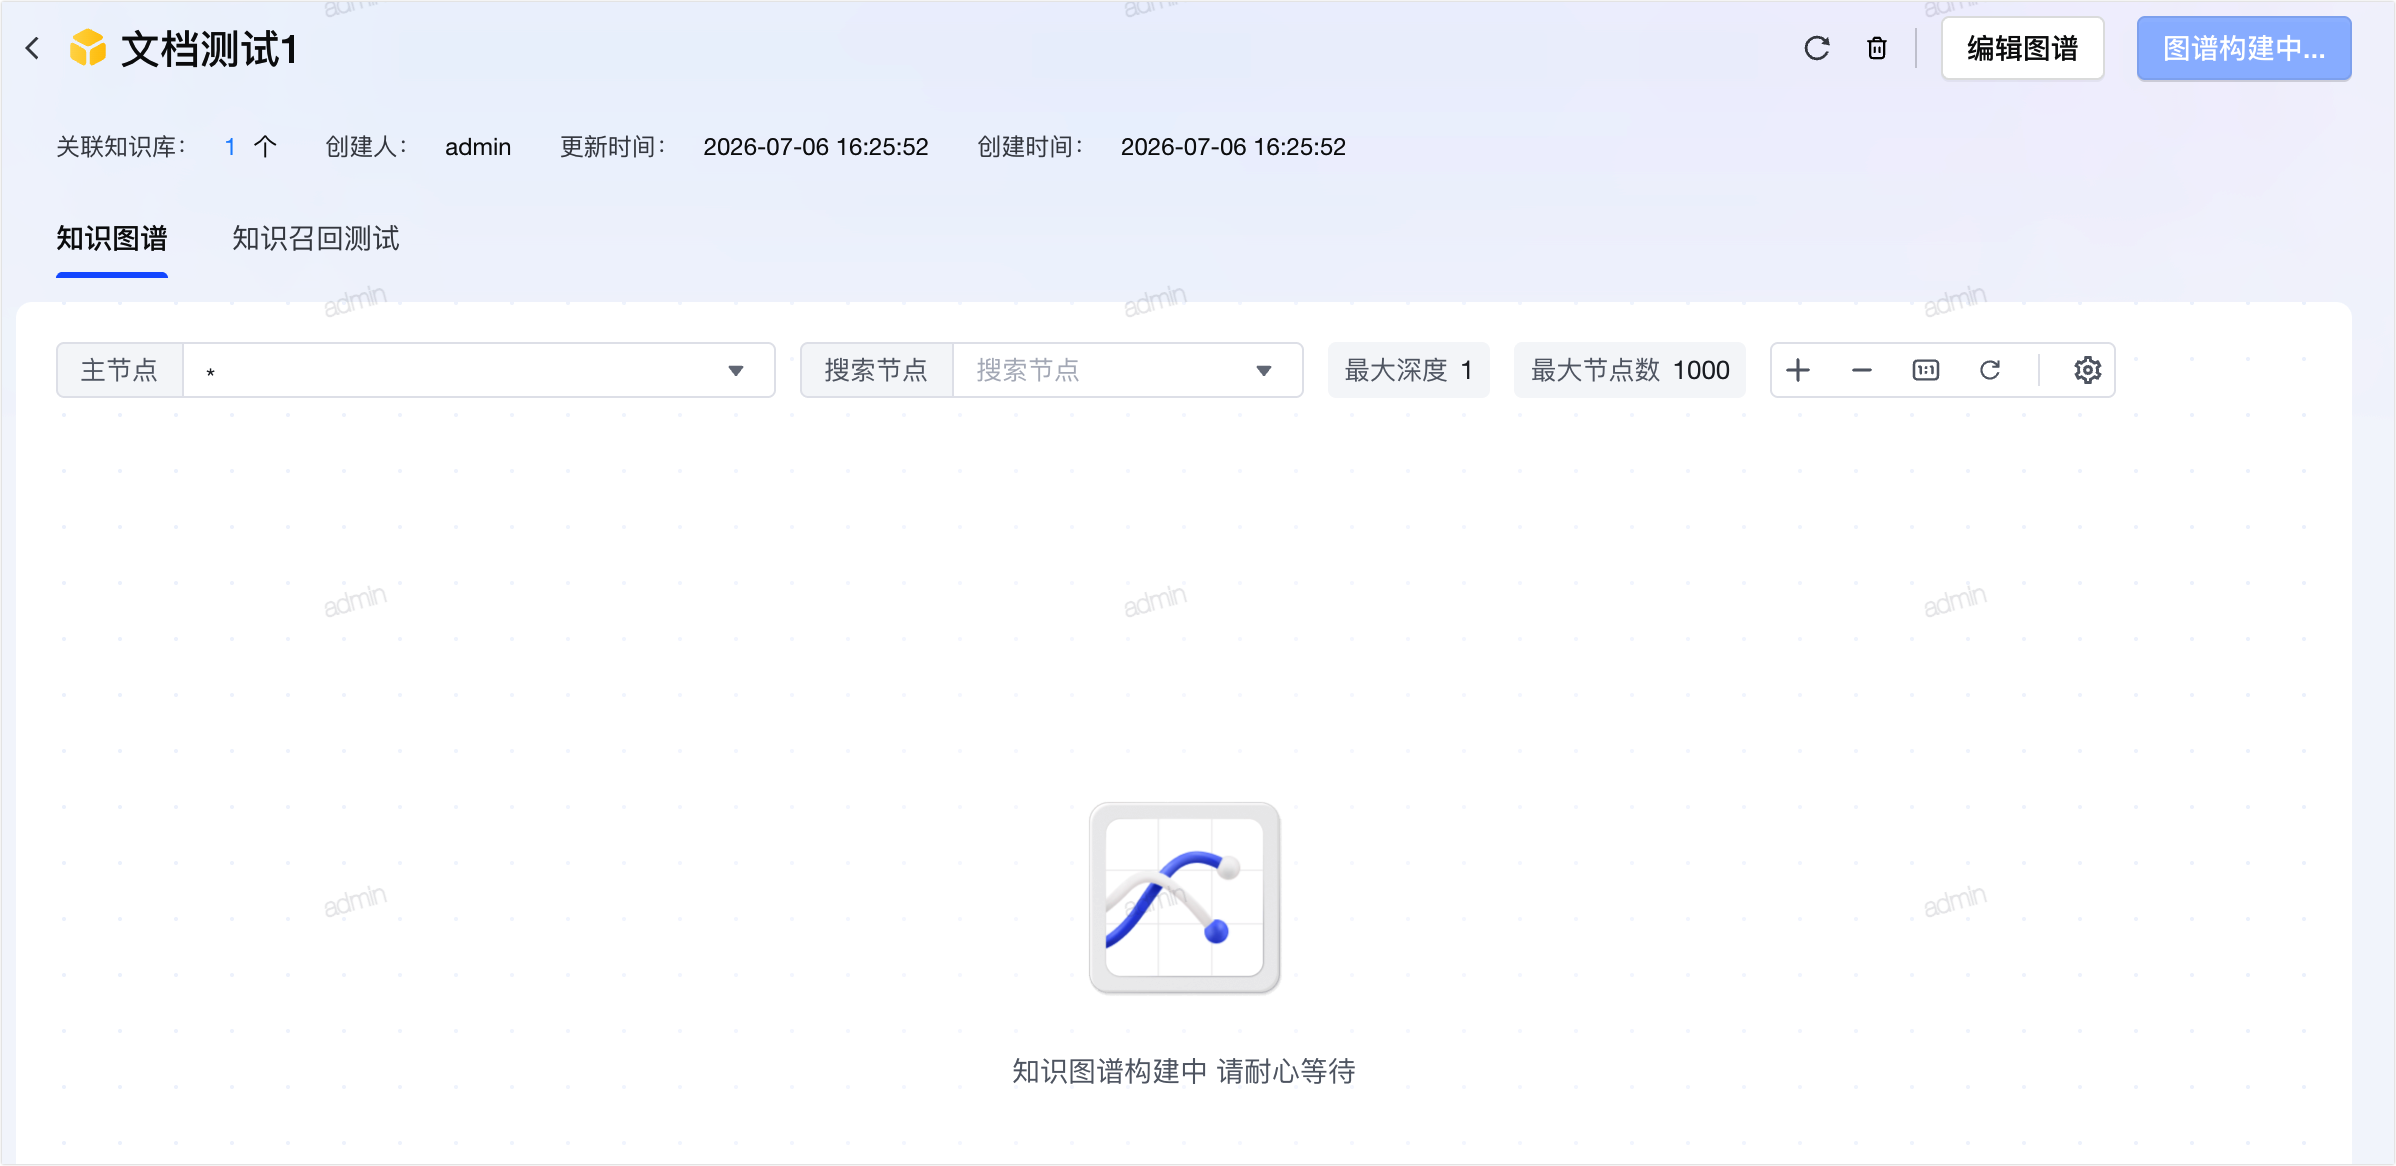Open the 搜索节点 dropdown arrow
Screen dimensions: 2396x1166
point(1264,371)
